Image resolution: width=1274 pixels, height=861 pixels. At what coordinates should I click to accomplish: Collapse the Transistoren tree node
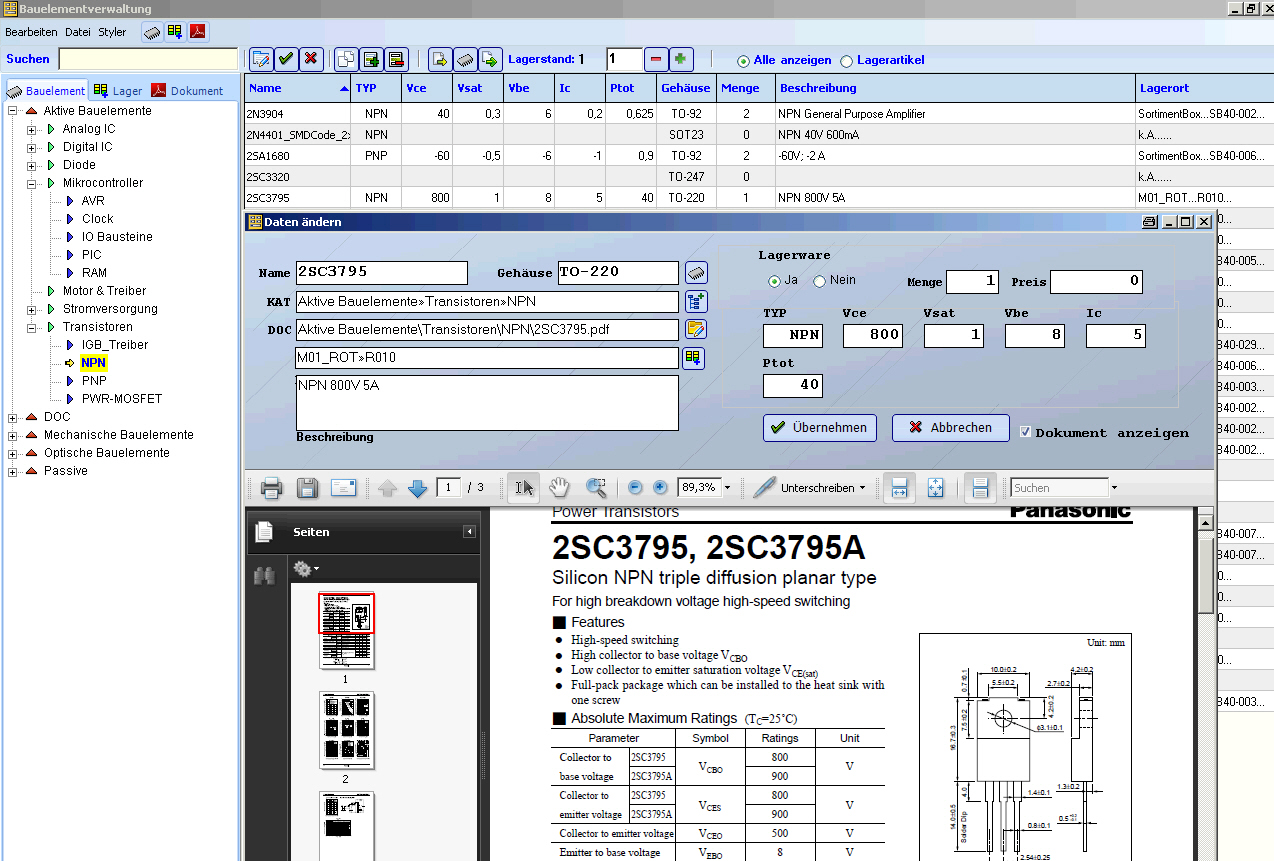click(32, 327)
